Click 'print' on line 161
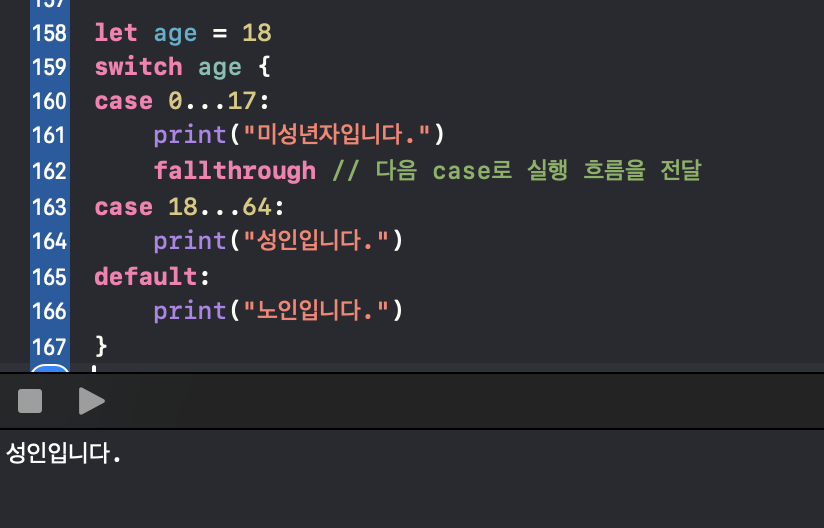The width and height of the screenshot is (824, 528). pyautogui.click(x=190, y=136)
